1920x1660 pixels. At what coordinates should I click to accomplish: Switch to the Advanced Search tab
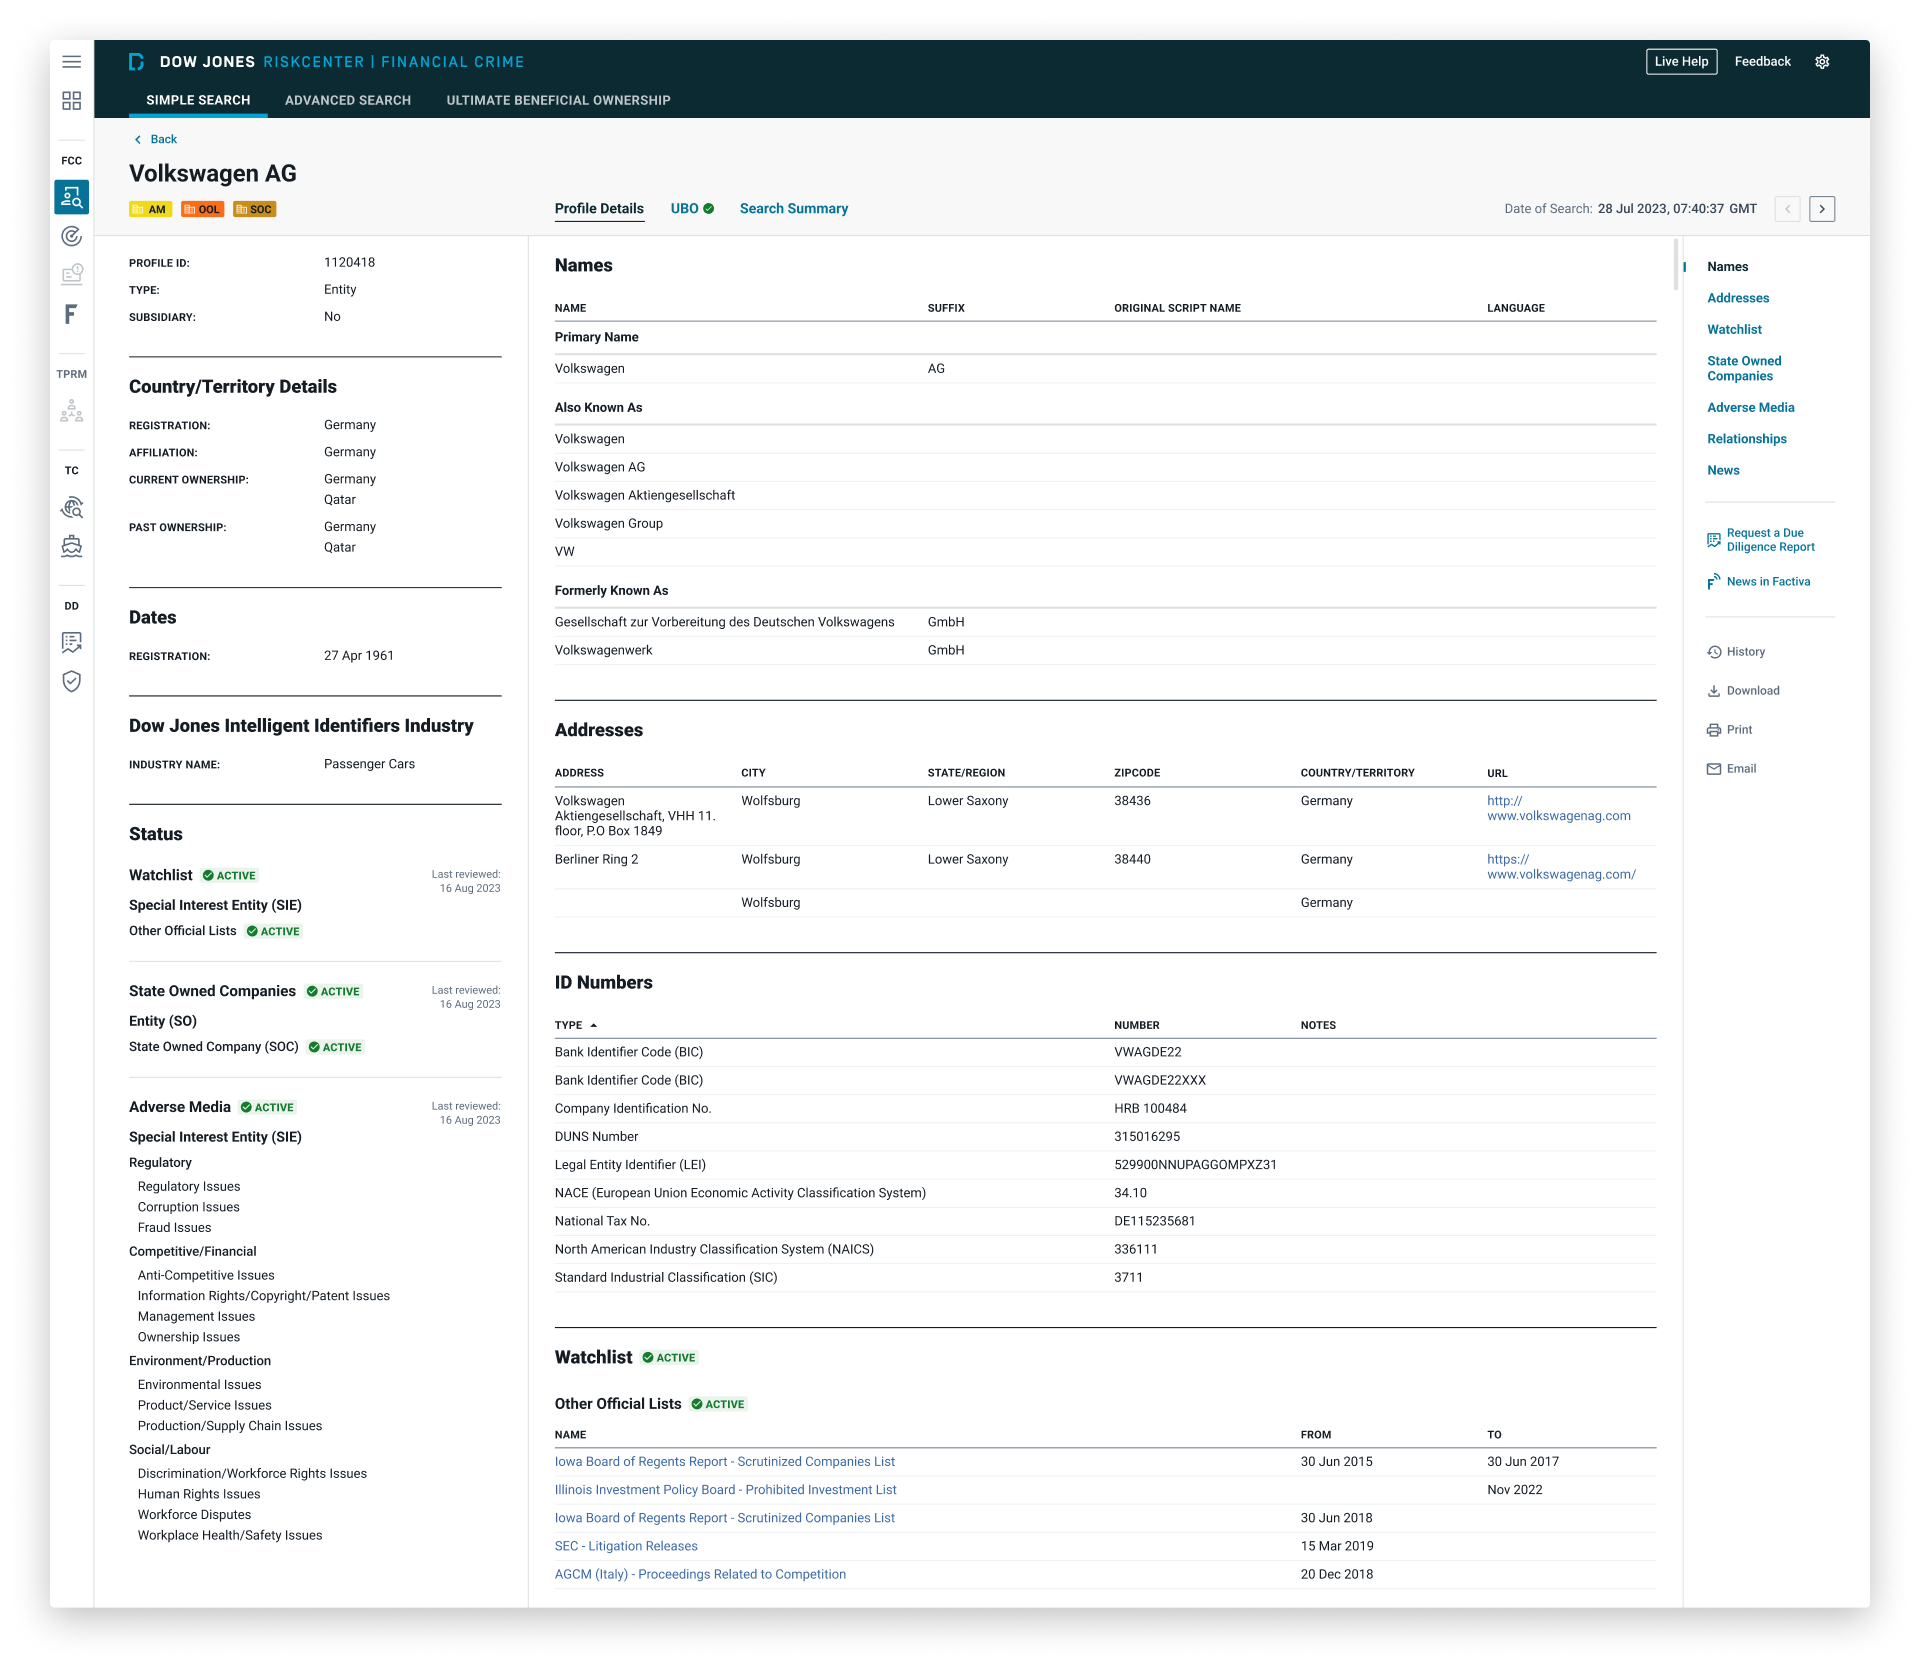tap(348, 100)
